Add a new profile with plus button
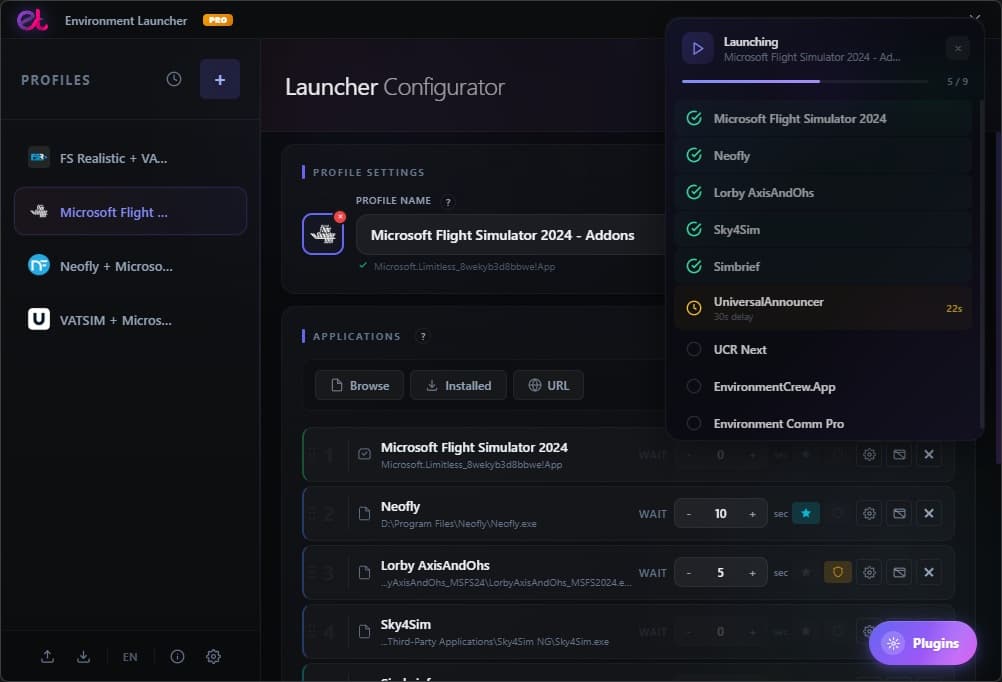 [220, 79]
